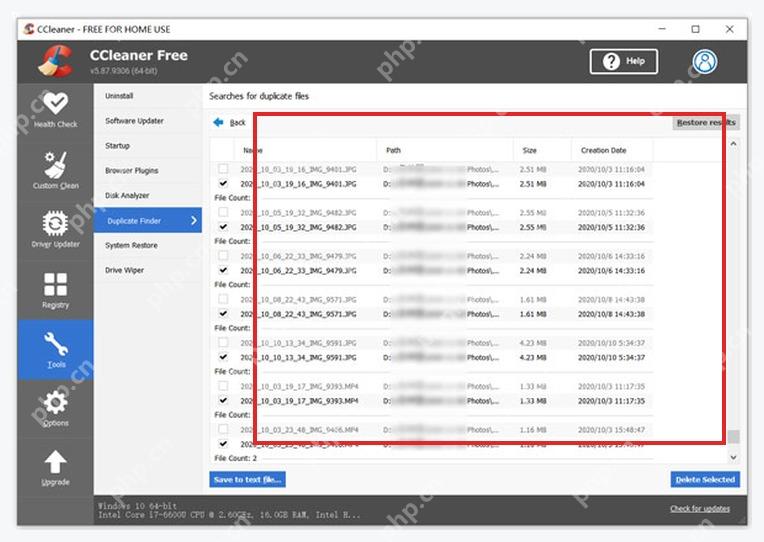Sort by the Path column header
Image resolution: width=764 pixels, height=542 pixels.
(x=445, y=150)
